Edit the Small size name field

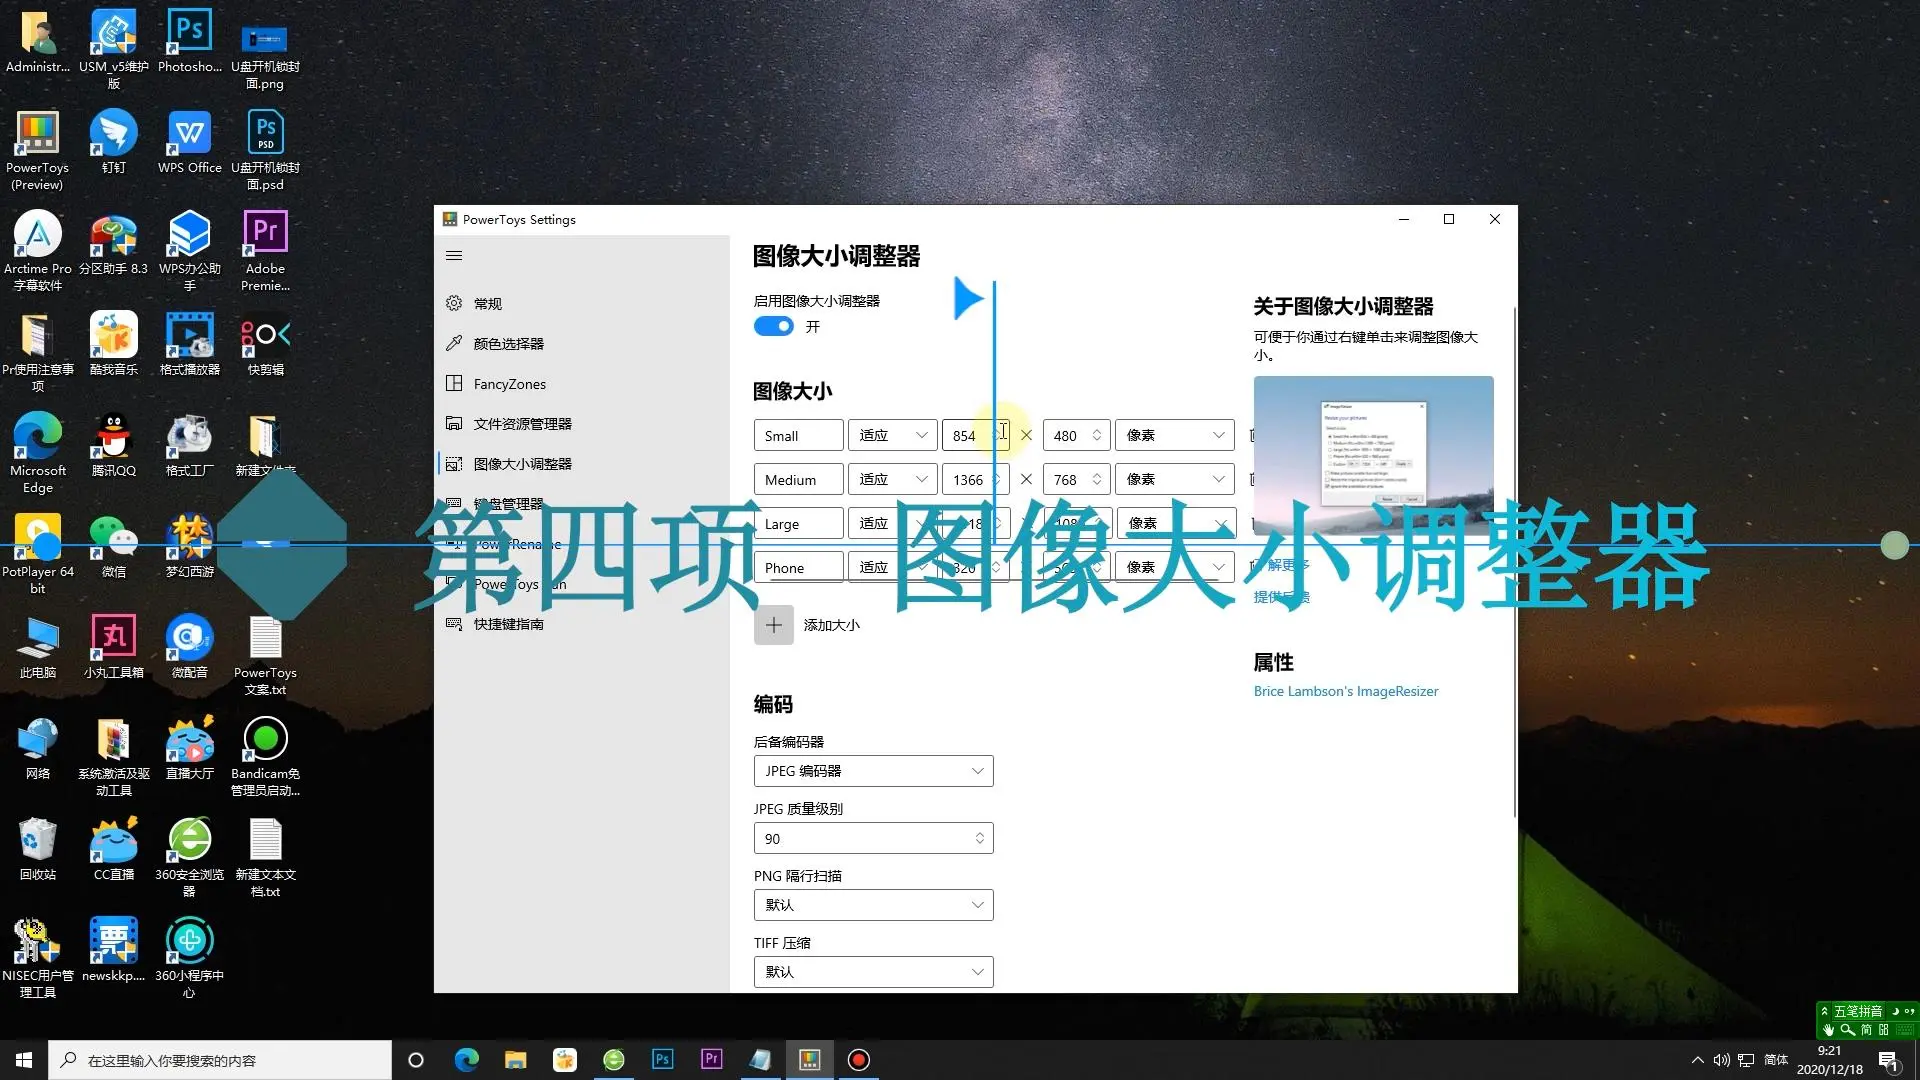(x=798, y=436)
